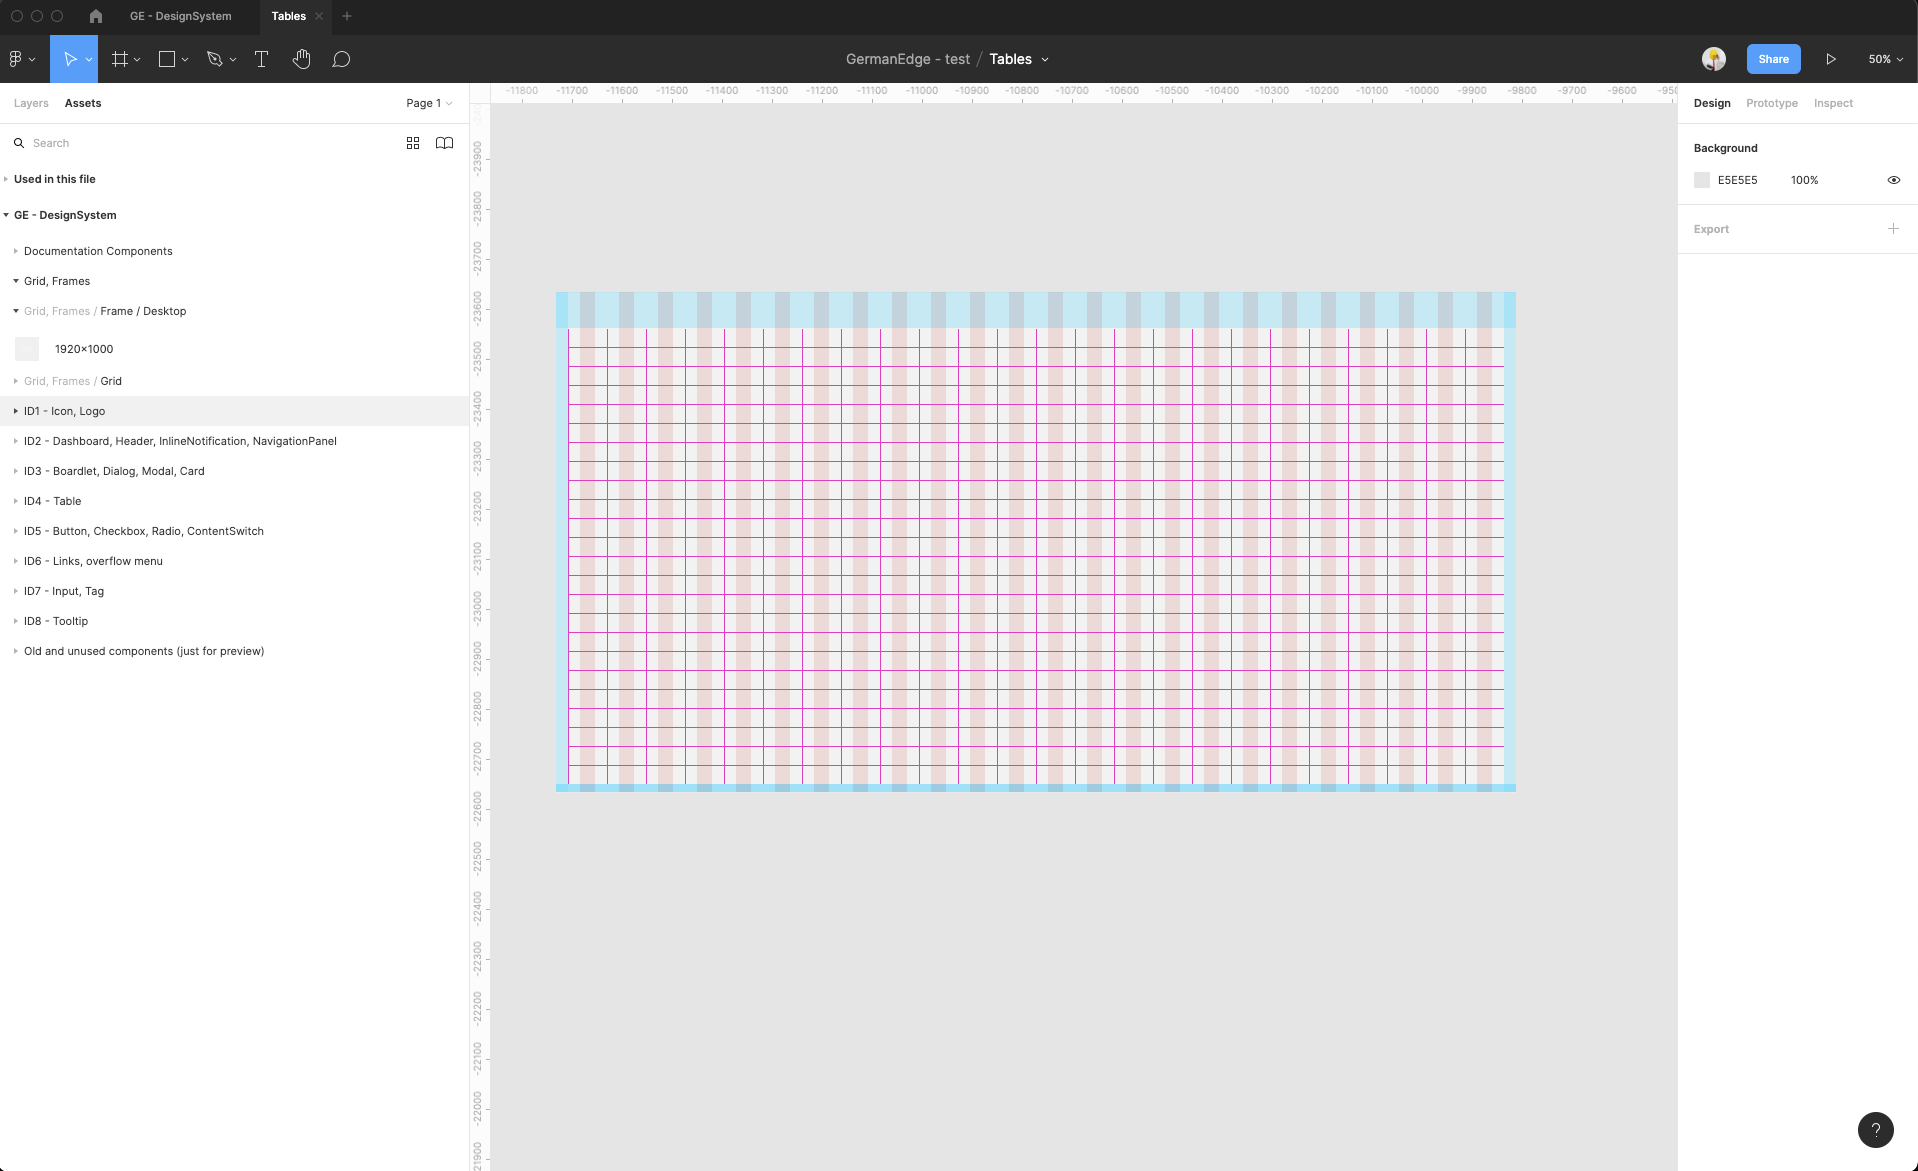
Task: Open the team library book icon
Action: point(445,143)
